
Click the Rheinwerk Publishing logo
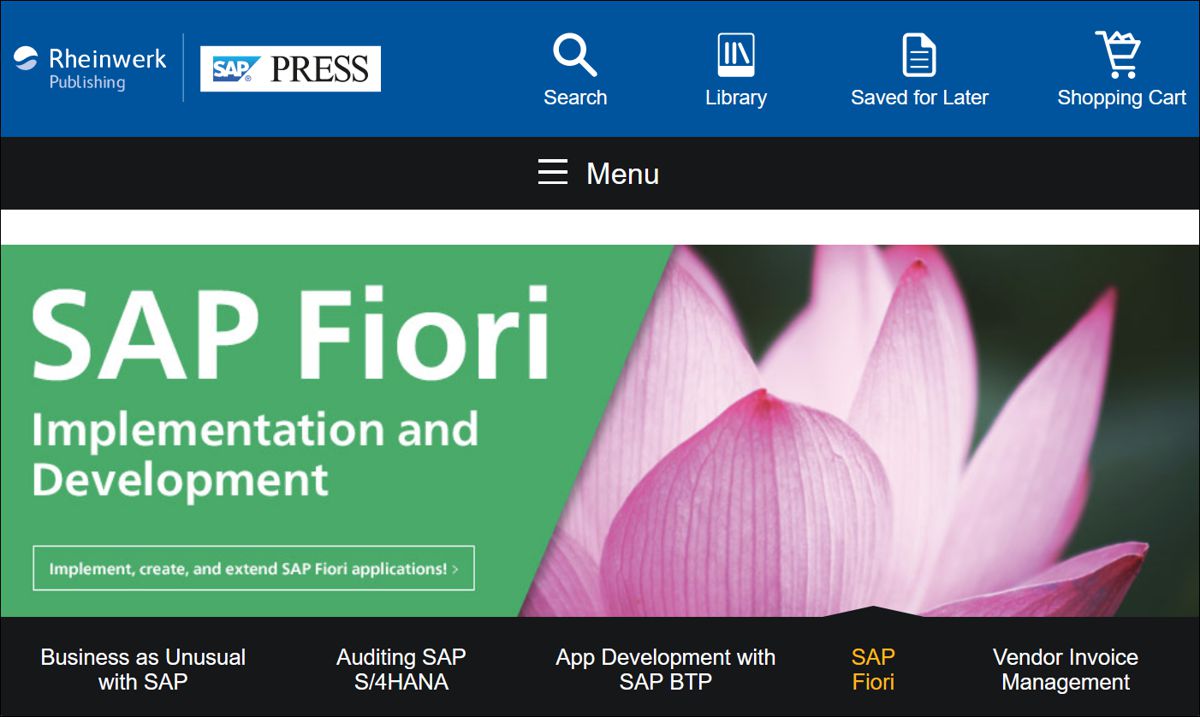click(x=90, y=68)
